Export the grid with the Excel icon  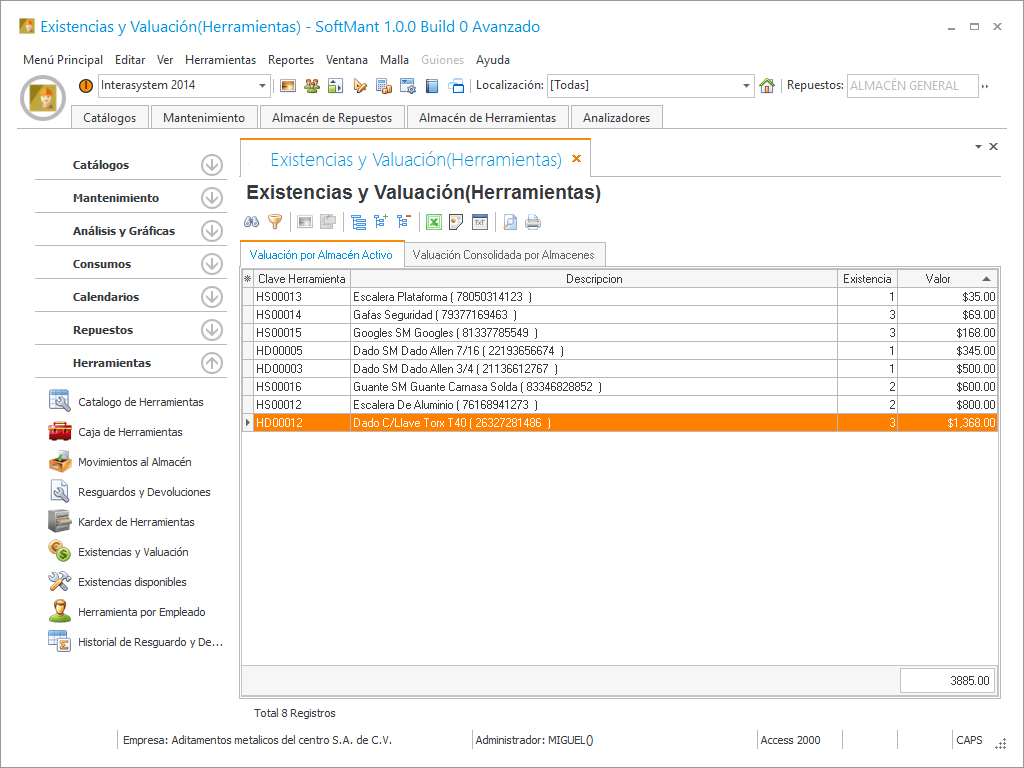tap(434, 222)
